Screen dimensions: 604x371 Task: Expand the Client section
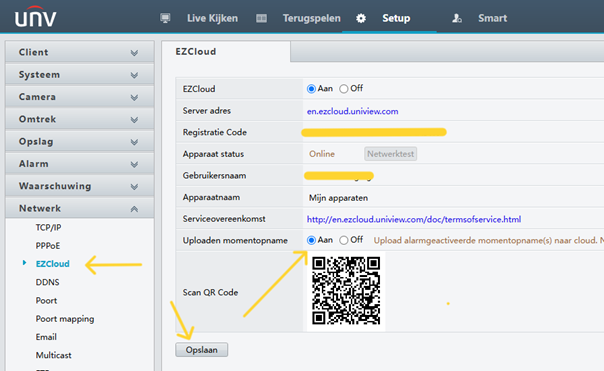point(80,52)
